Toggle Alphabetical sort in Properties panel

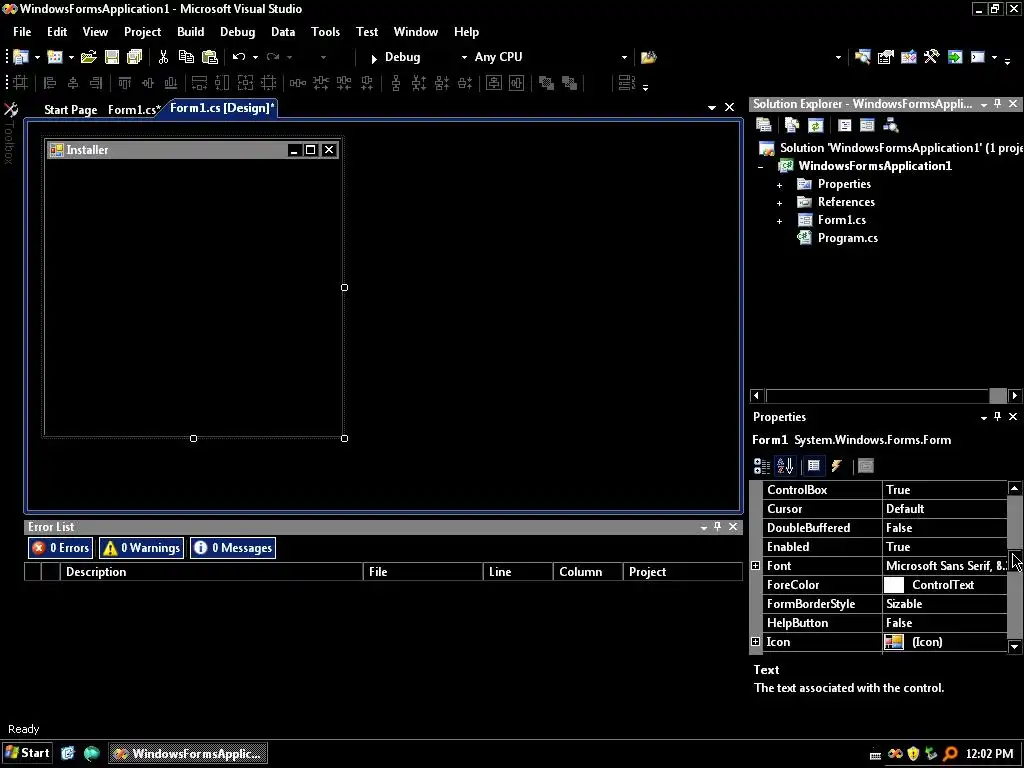pos(785,466)
